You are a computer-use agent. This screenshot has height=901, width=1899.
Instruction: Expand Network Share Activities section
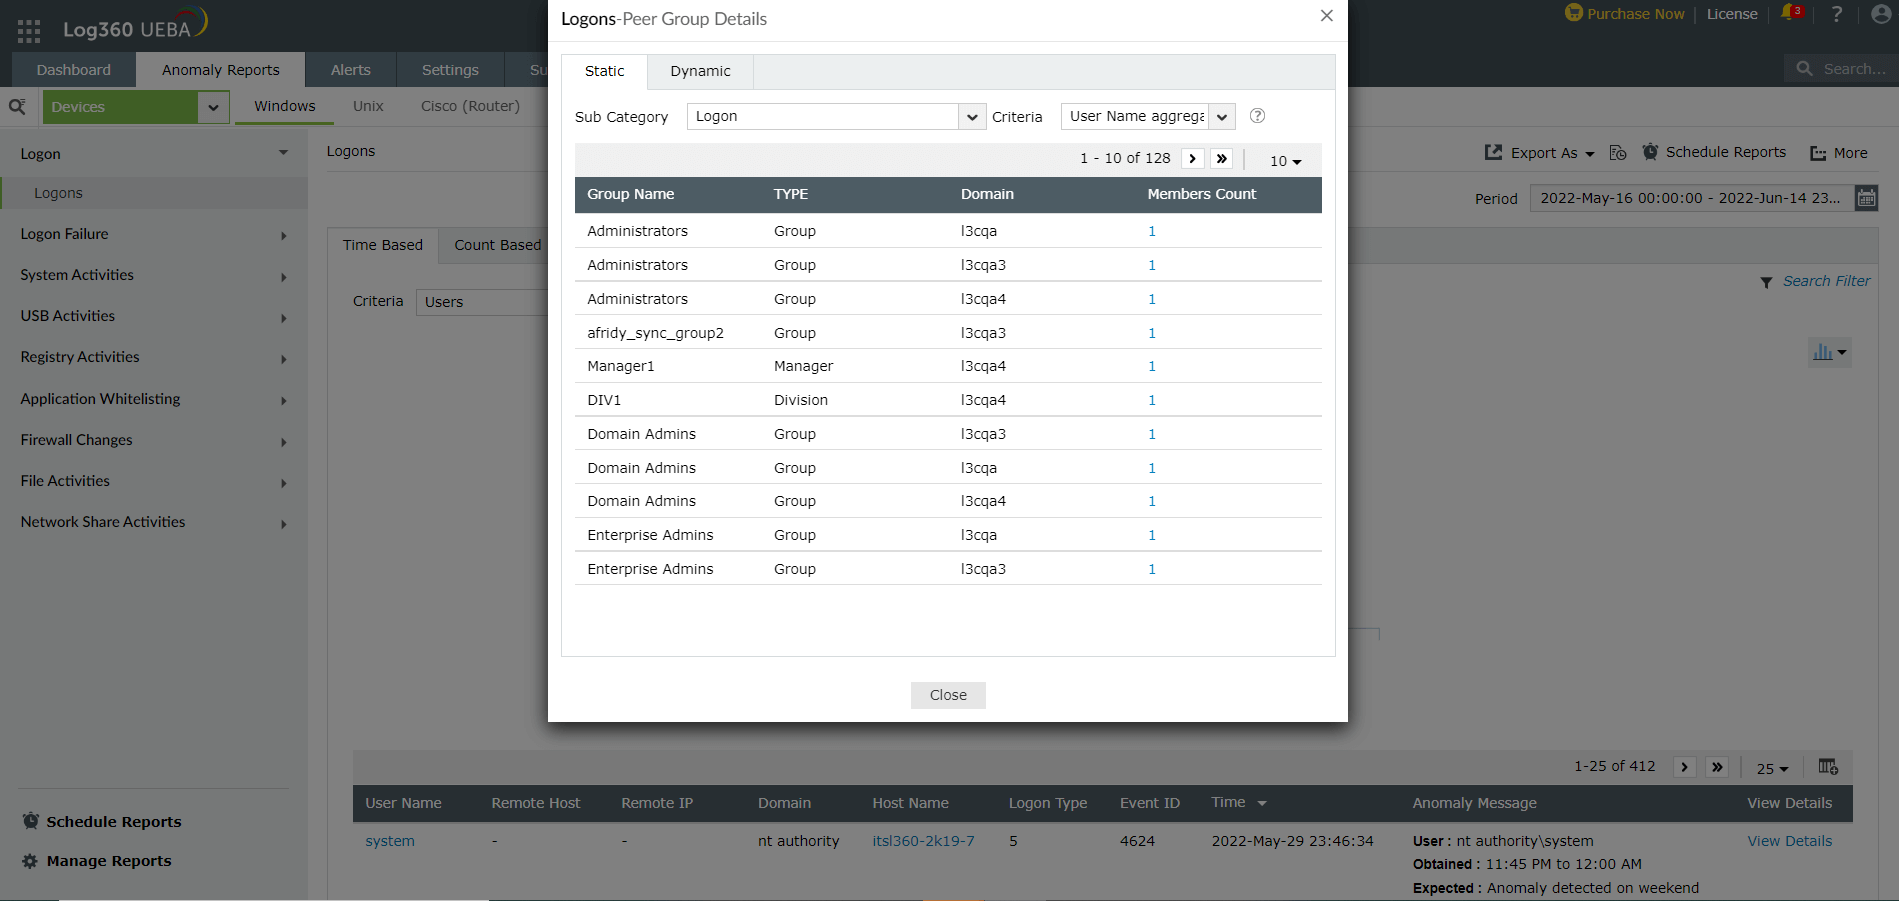coord(284,524)
